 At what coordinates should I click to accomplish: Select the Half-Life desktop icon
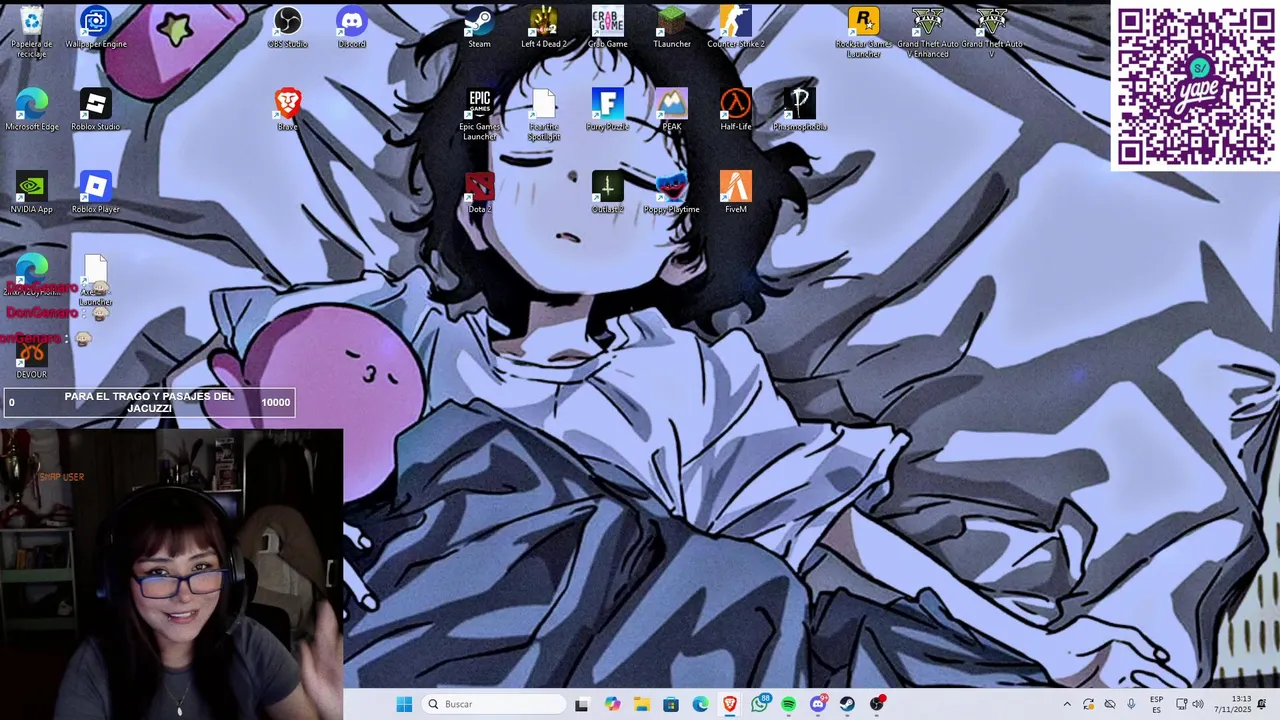735,110
